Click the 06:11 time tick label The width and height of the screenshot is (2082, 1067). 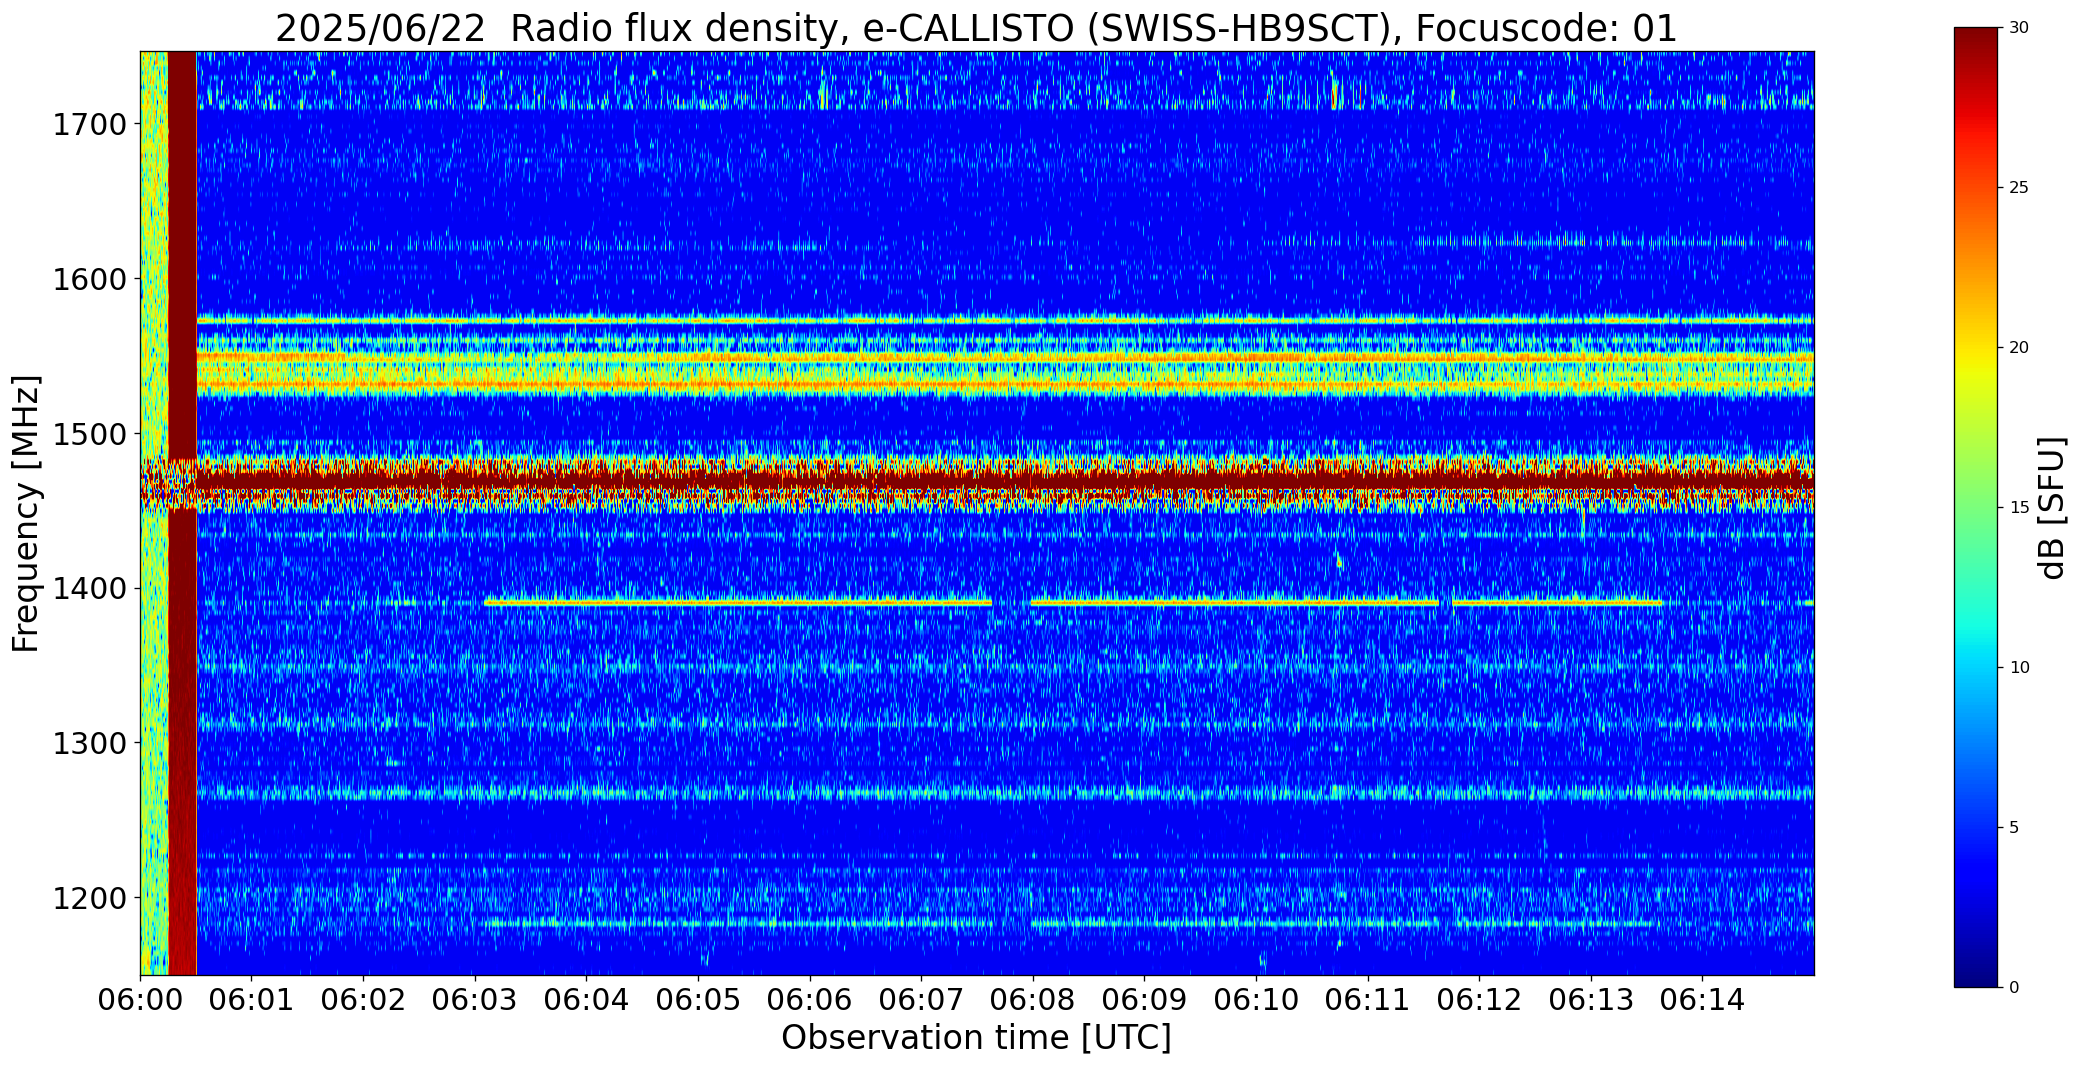click(1367, 1000)
